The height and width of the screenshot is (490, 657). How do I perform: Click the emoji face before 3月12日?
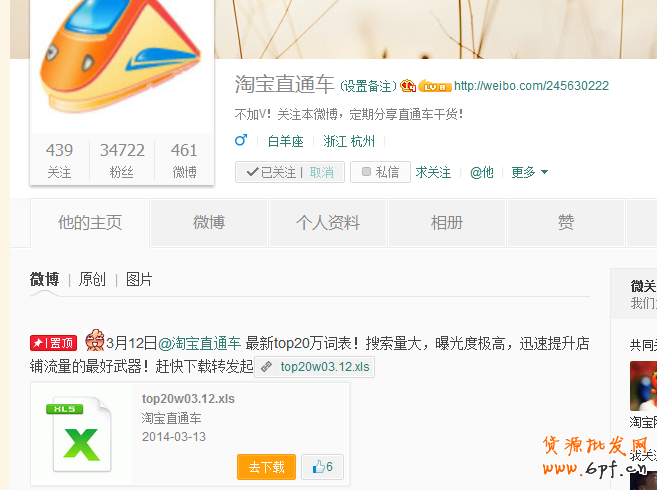(x=95, y=341)
